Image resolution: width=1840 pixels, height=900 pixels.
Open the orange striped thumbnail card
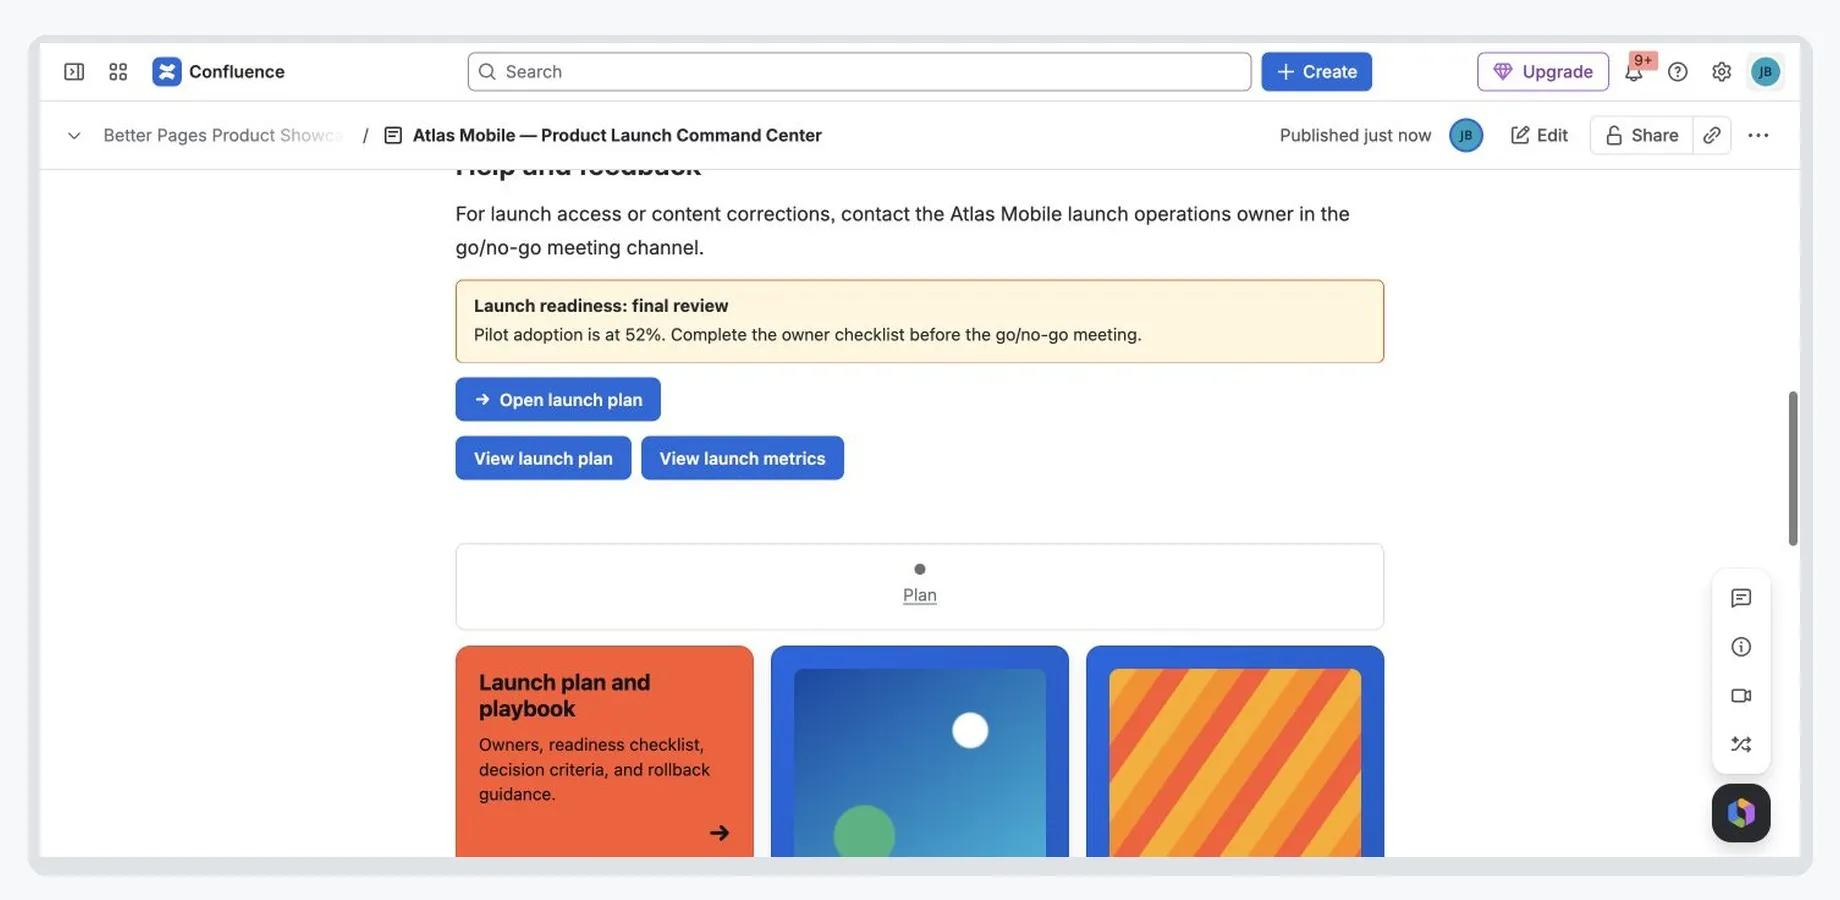[1235, 751]
